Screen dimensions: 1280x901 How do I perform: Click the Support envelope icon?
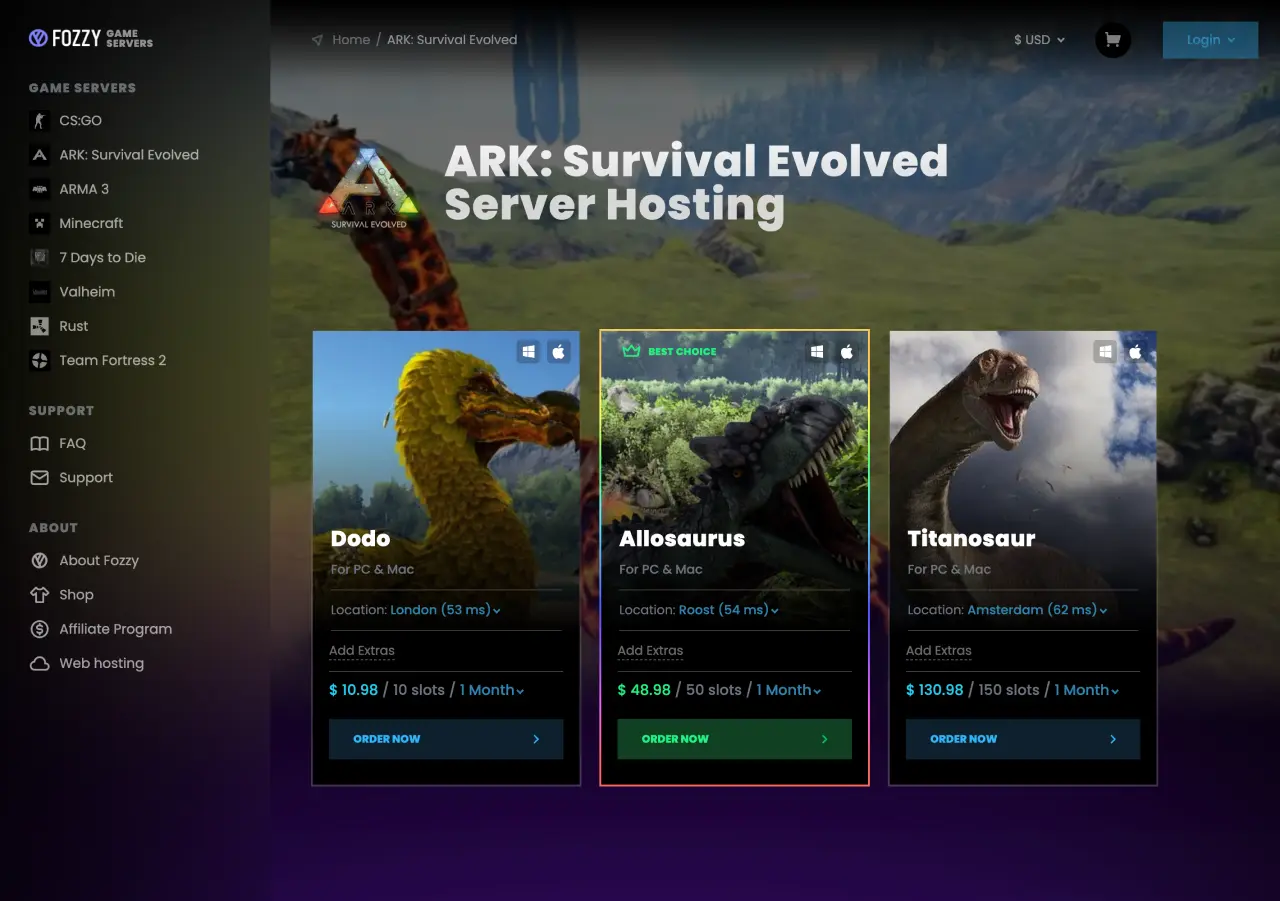click(39, 478)
